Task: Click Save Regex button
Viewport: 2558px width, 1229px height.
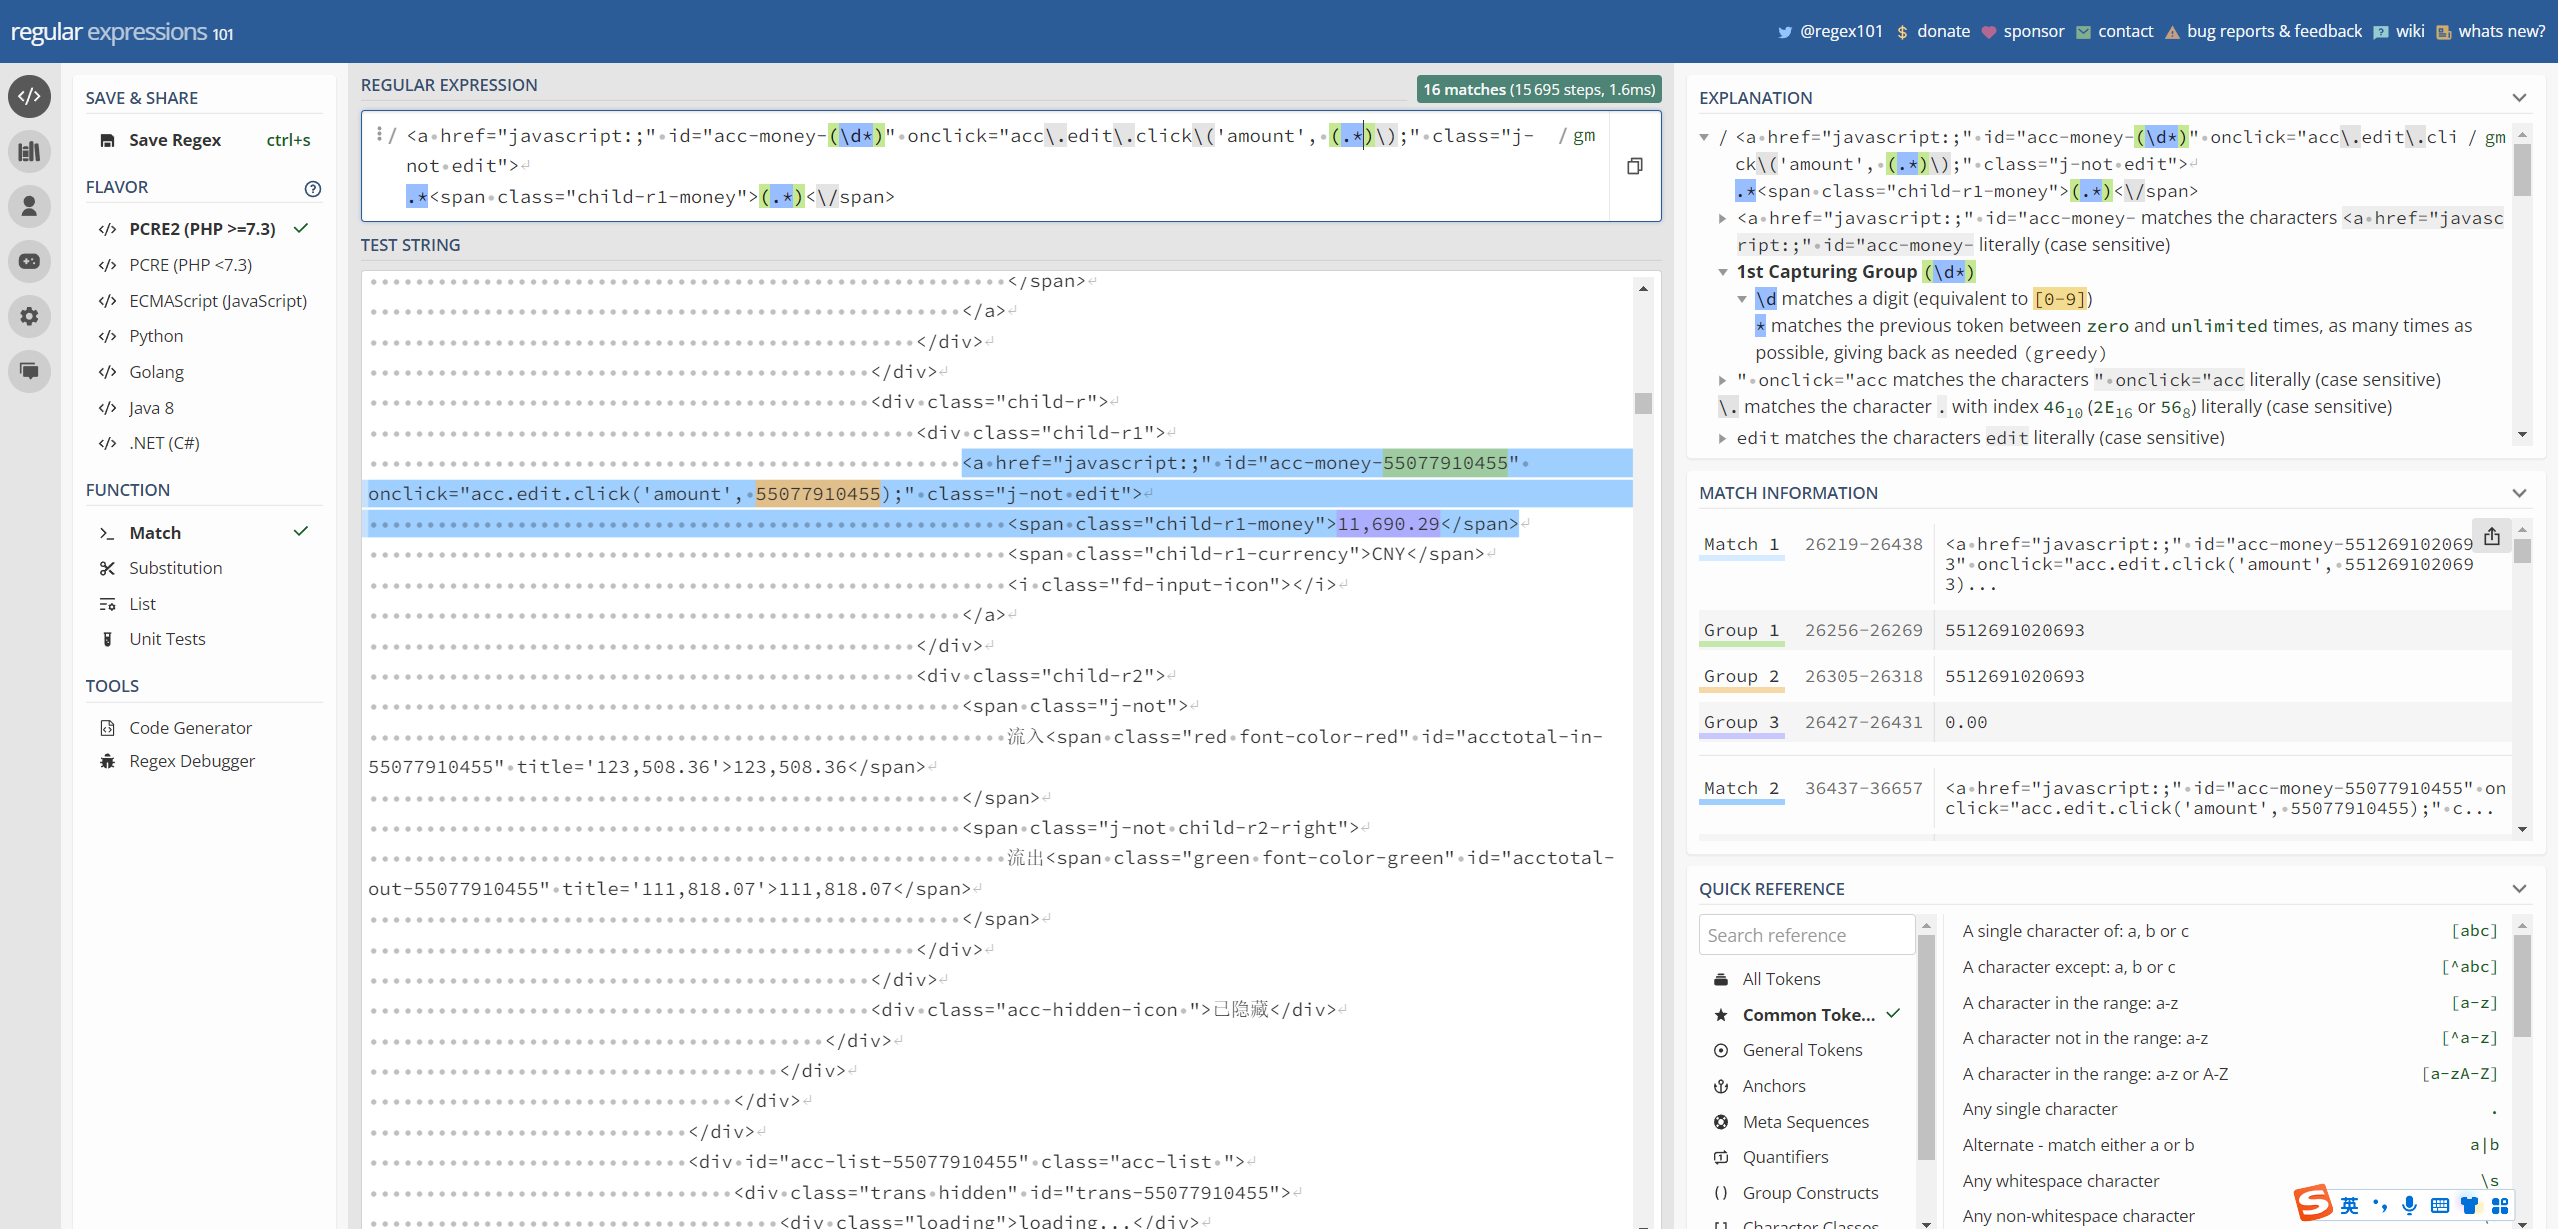Action: tap(174, 140)
